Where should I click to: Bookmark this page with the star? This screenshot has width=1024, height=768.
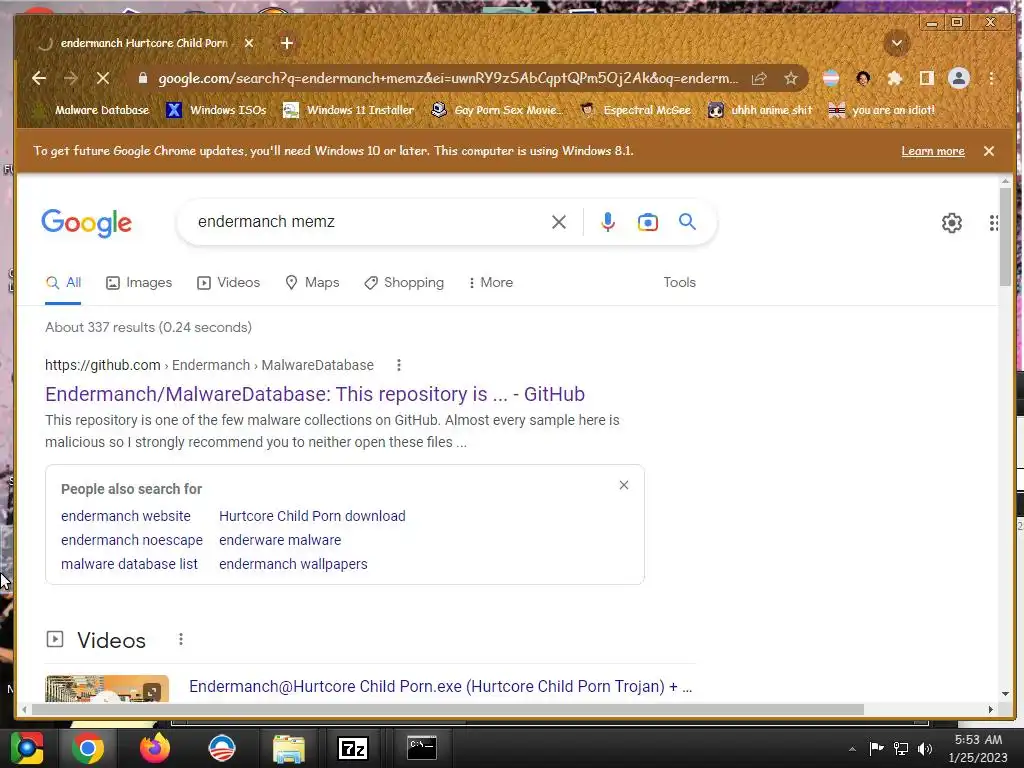tap(791, 78)
